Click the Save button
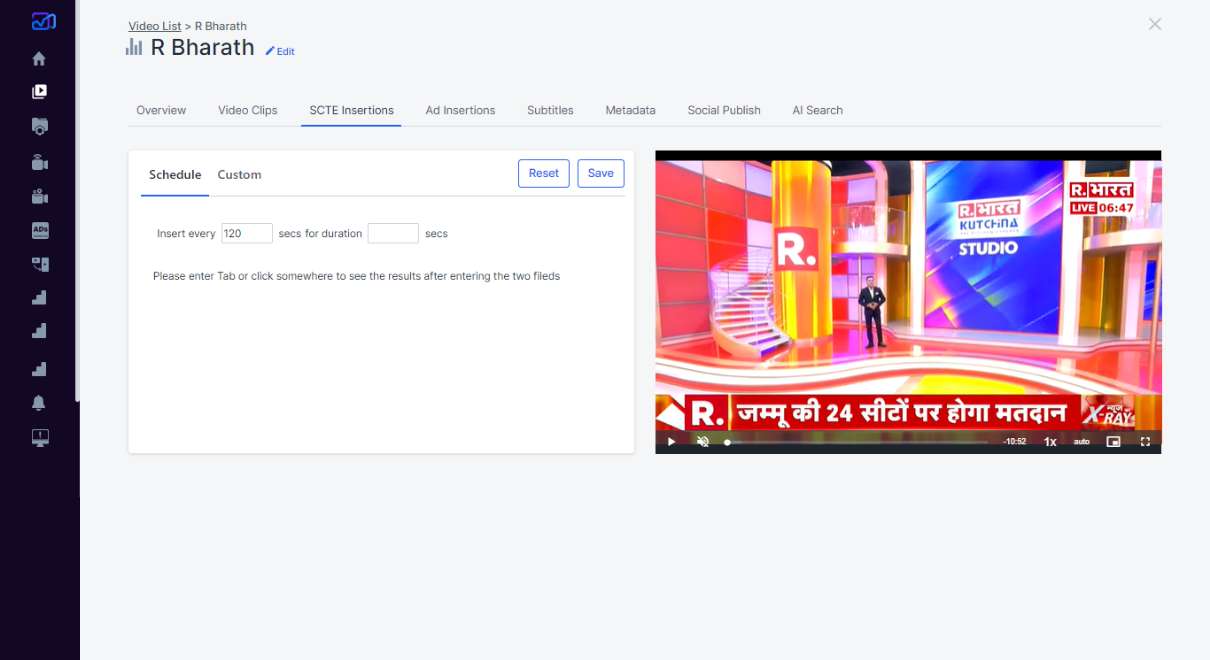1210x660 pixels. pyautogui.click(x=600, y=173)
